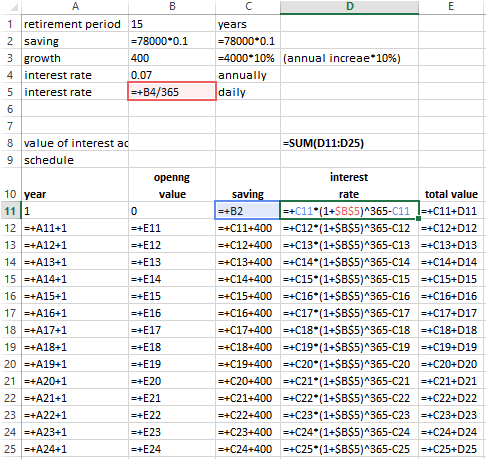Click cell =+C11+400
Viewport: 487px width, 460px height.
[x=248, y=228]
